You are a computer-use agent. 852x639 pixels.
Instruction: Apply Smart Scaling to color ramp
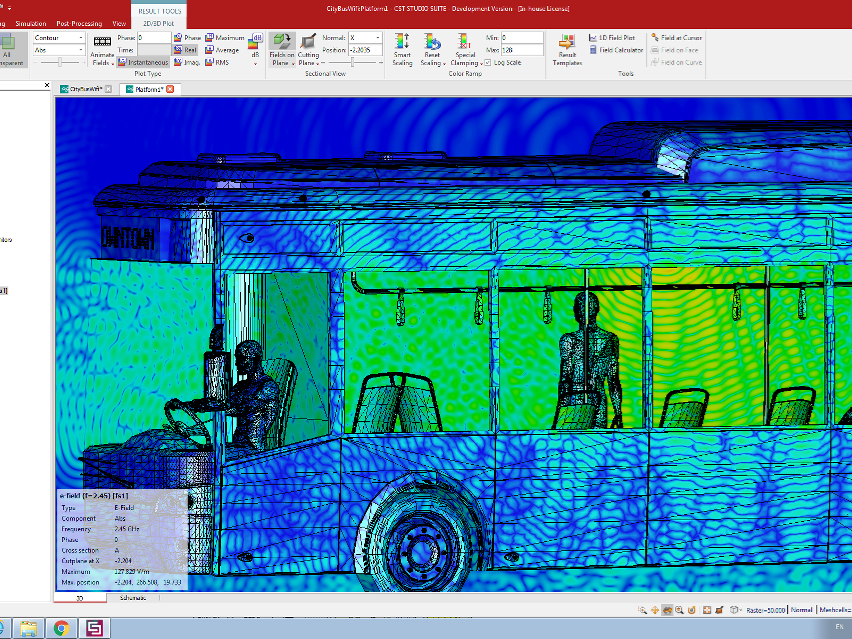coord(401,48)
